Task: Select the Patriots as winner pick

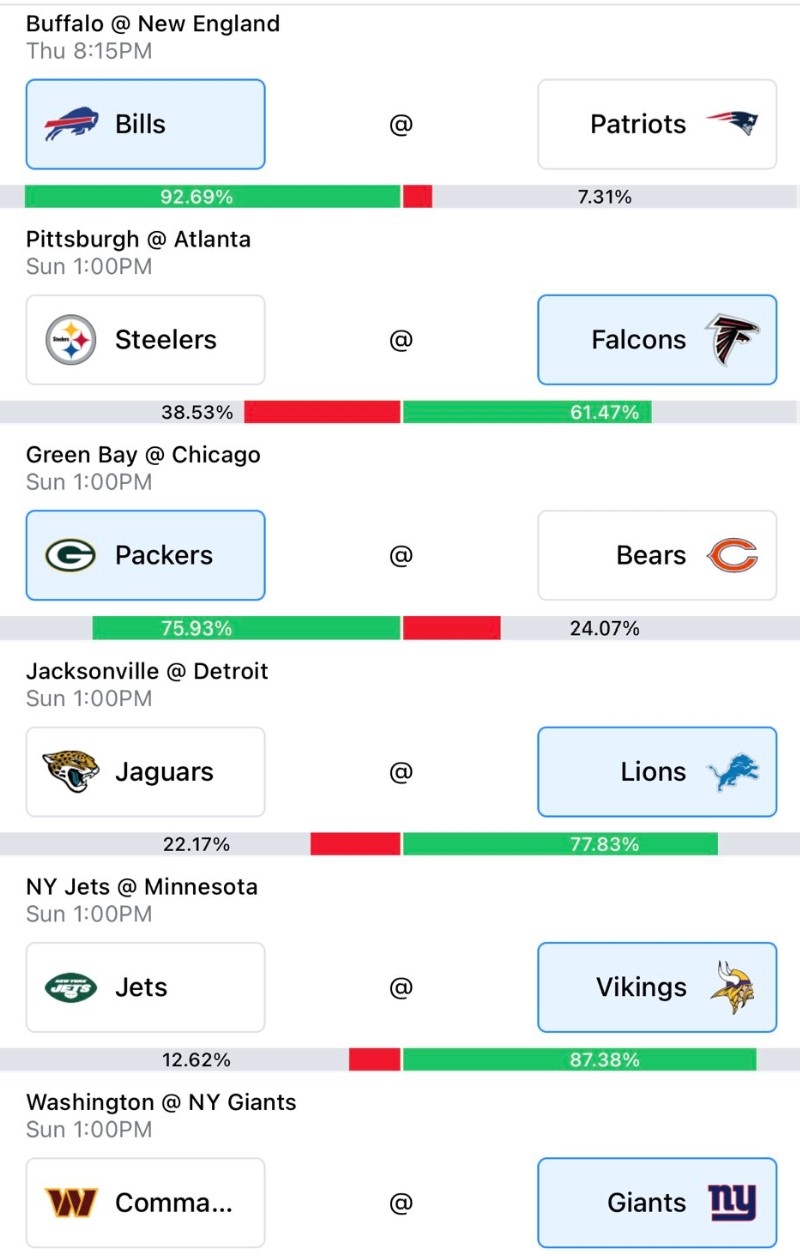Action: (x=657, y=124)
